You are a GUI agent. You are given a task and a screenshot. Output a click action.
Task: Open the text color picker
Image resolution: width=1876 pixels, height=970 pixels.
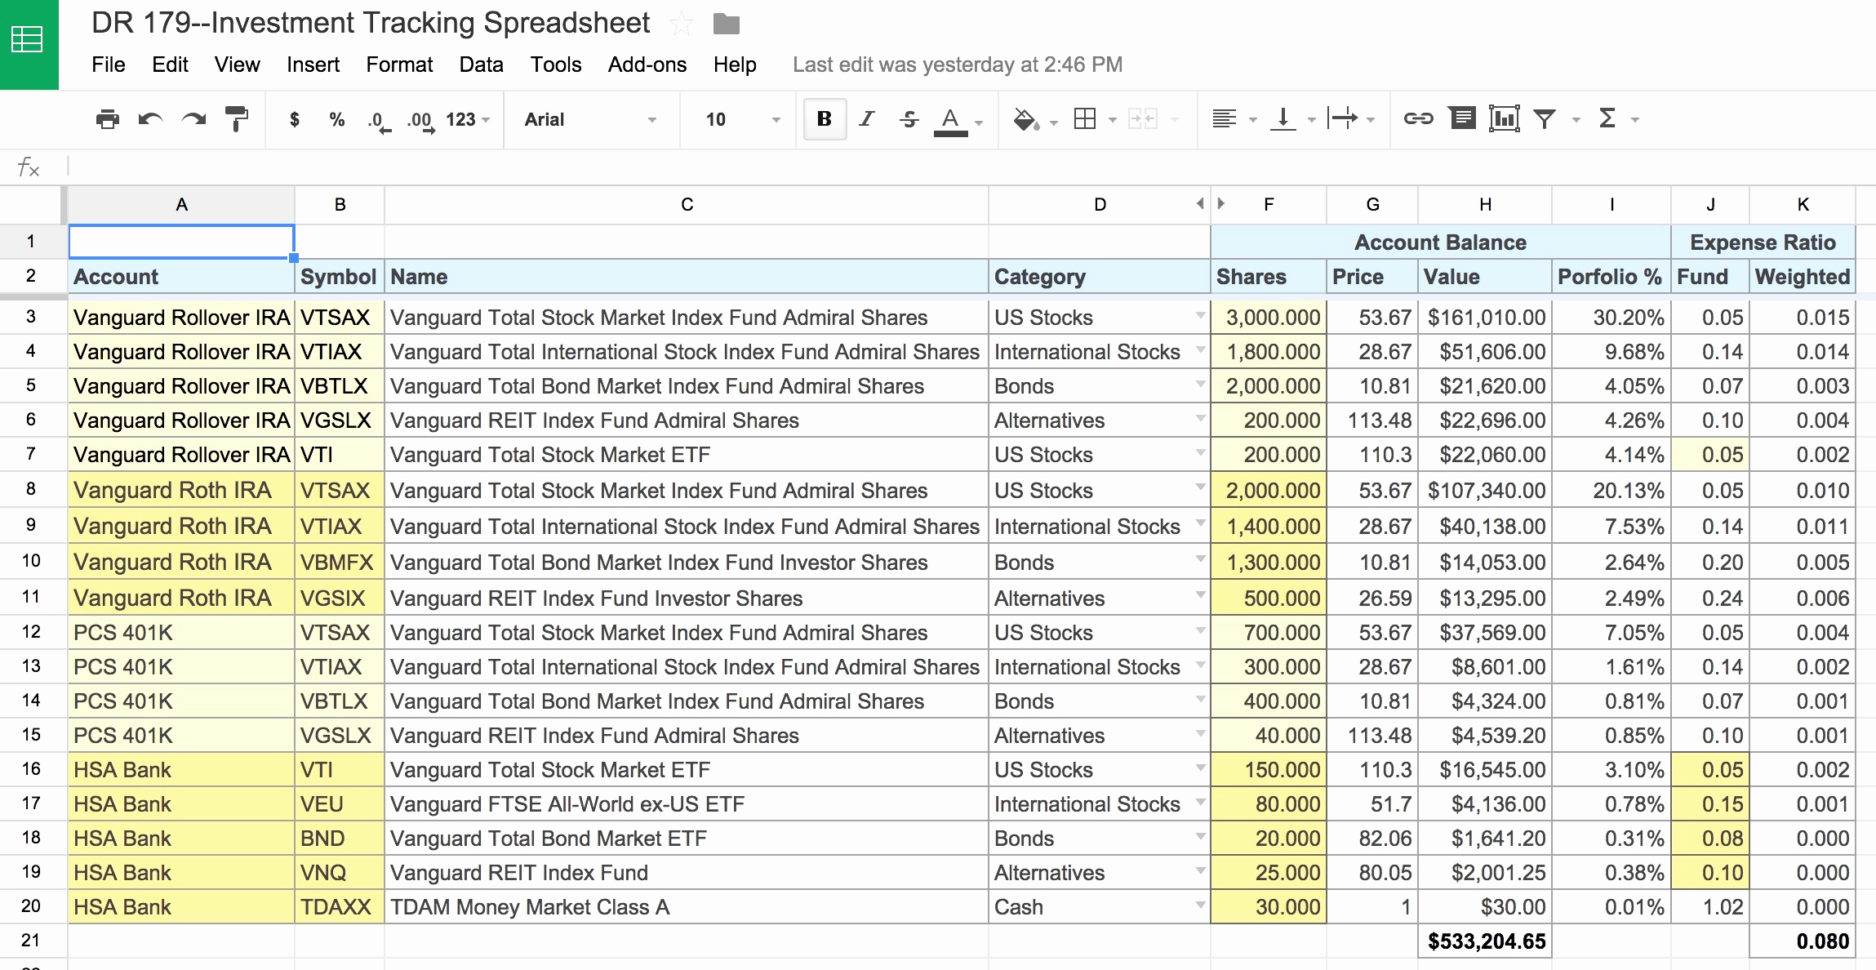(x=951, y=119)
